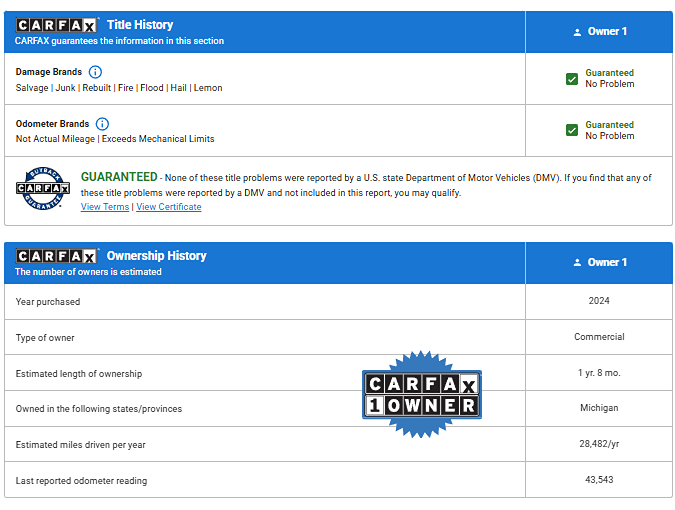Click the Odometer Brands green guaranteed checkmark

[x=572, y=130]
